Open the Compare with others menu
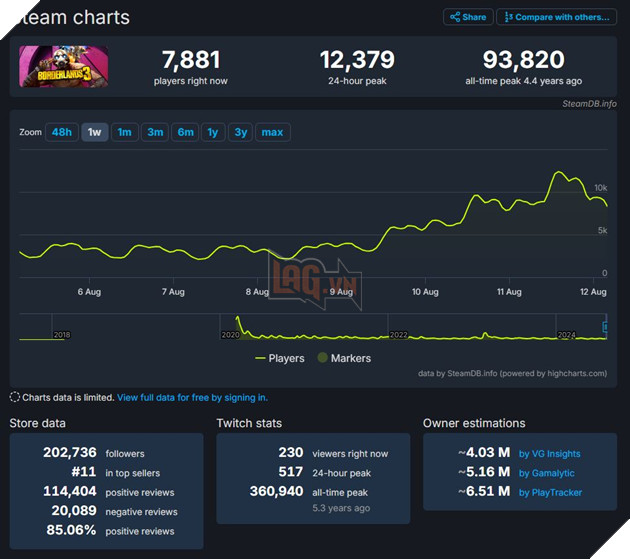This screenshot has height=559, width=630. [557, 17]
